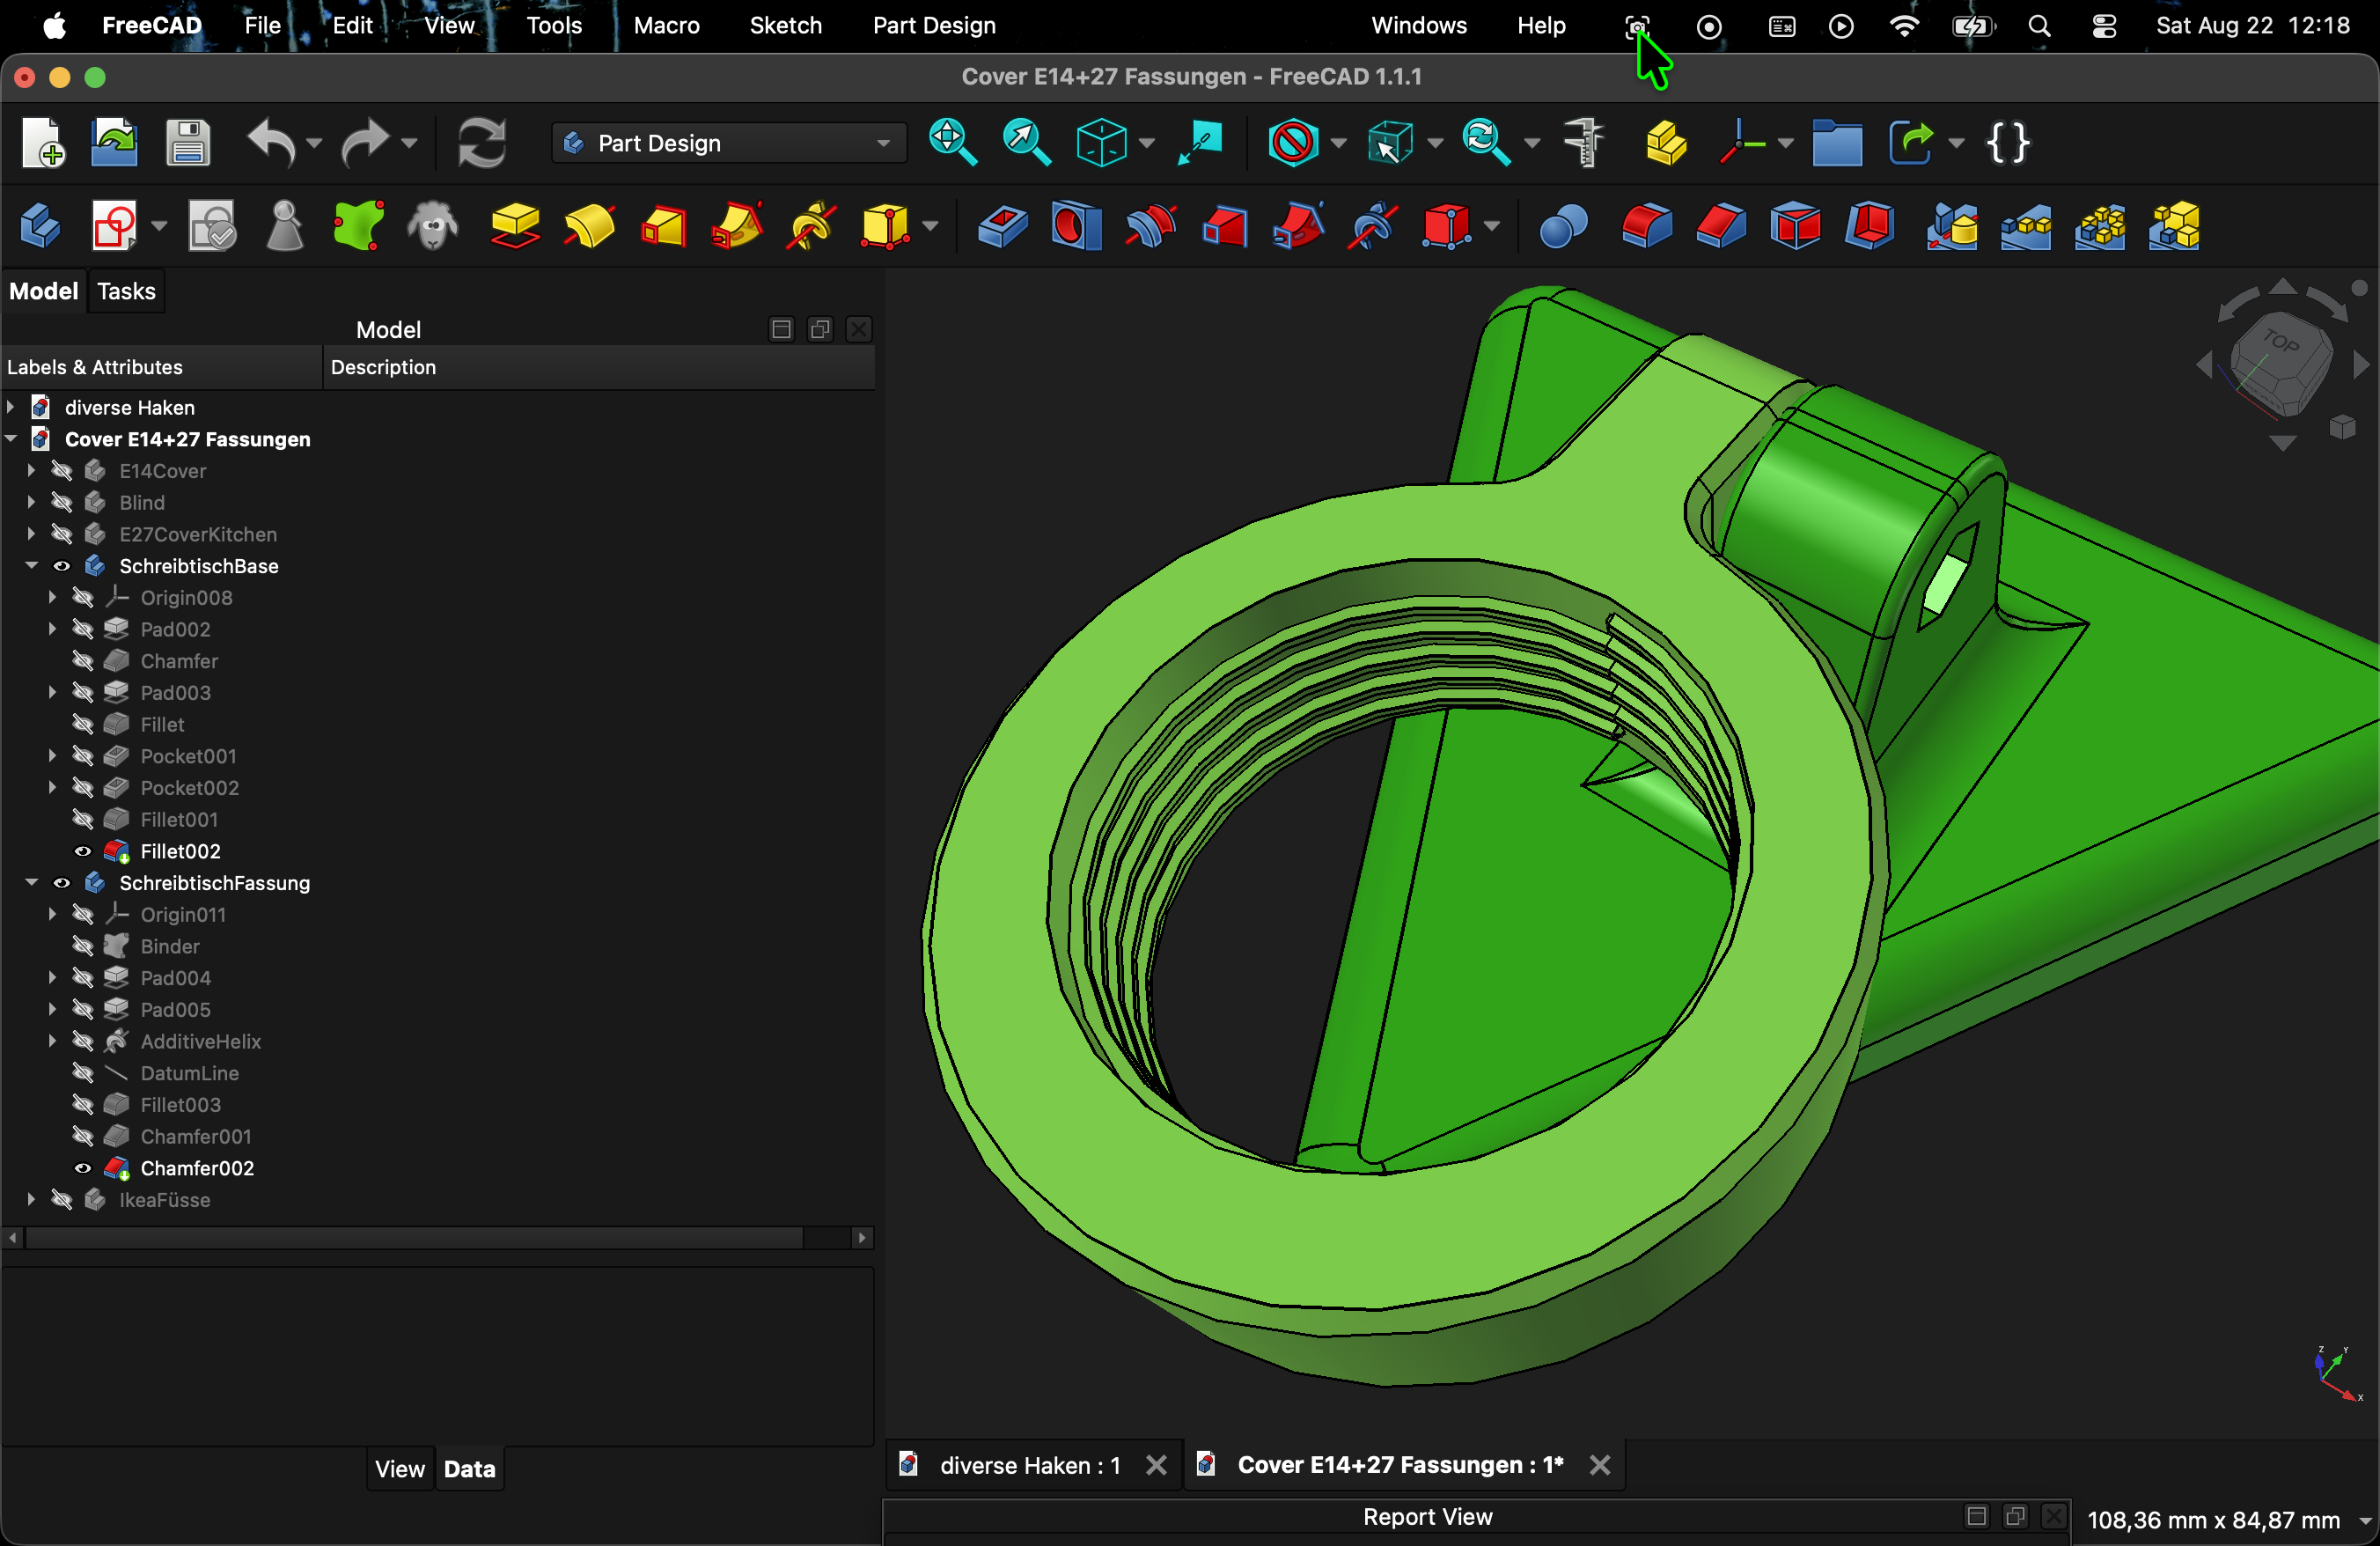Select the Pad005 tree item
Screen dimensions: 2380x1546
point(175,1010)
